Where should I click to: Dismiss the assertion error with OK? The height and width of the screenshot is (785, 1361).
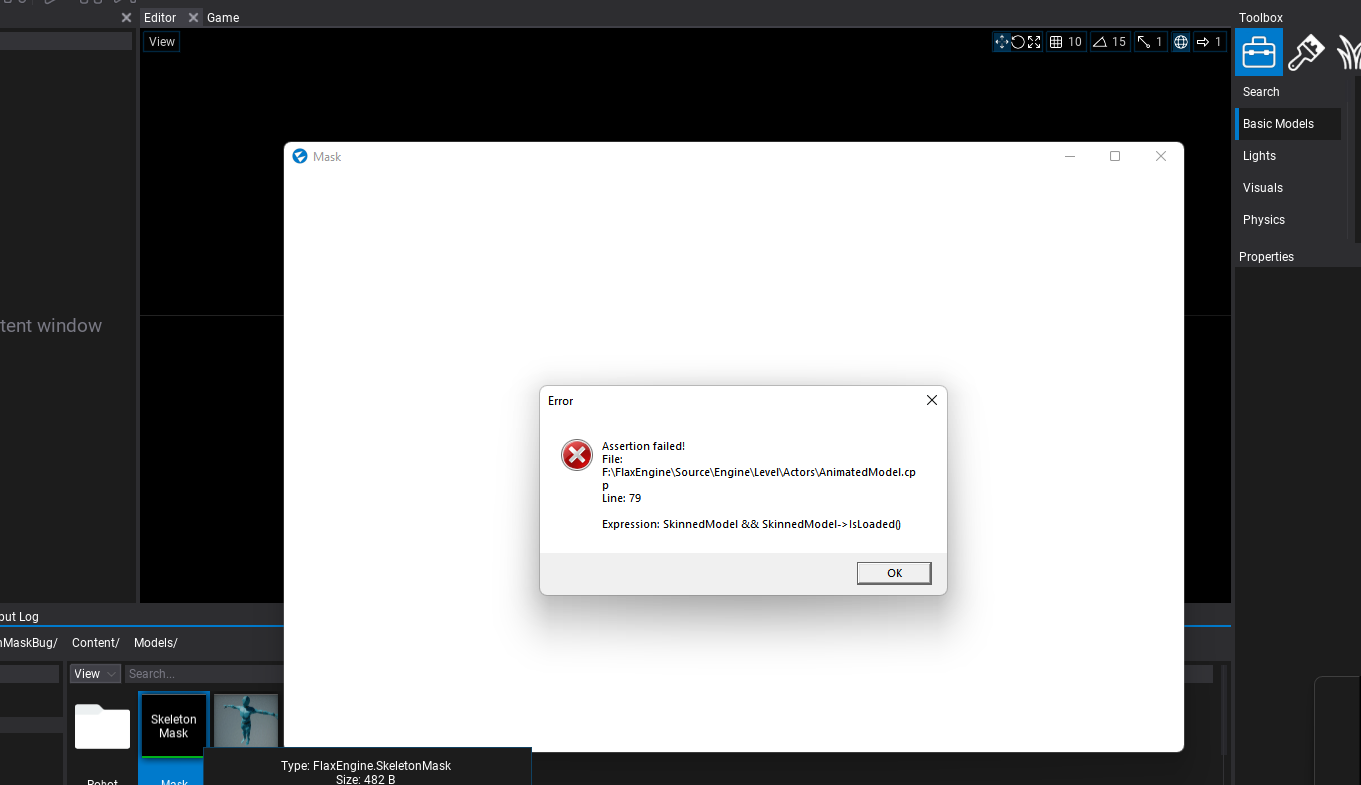point(893,572)
